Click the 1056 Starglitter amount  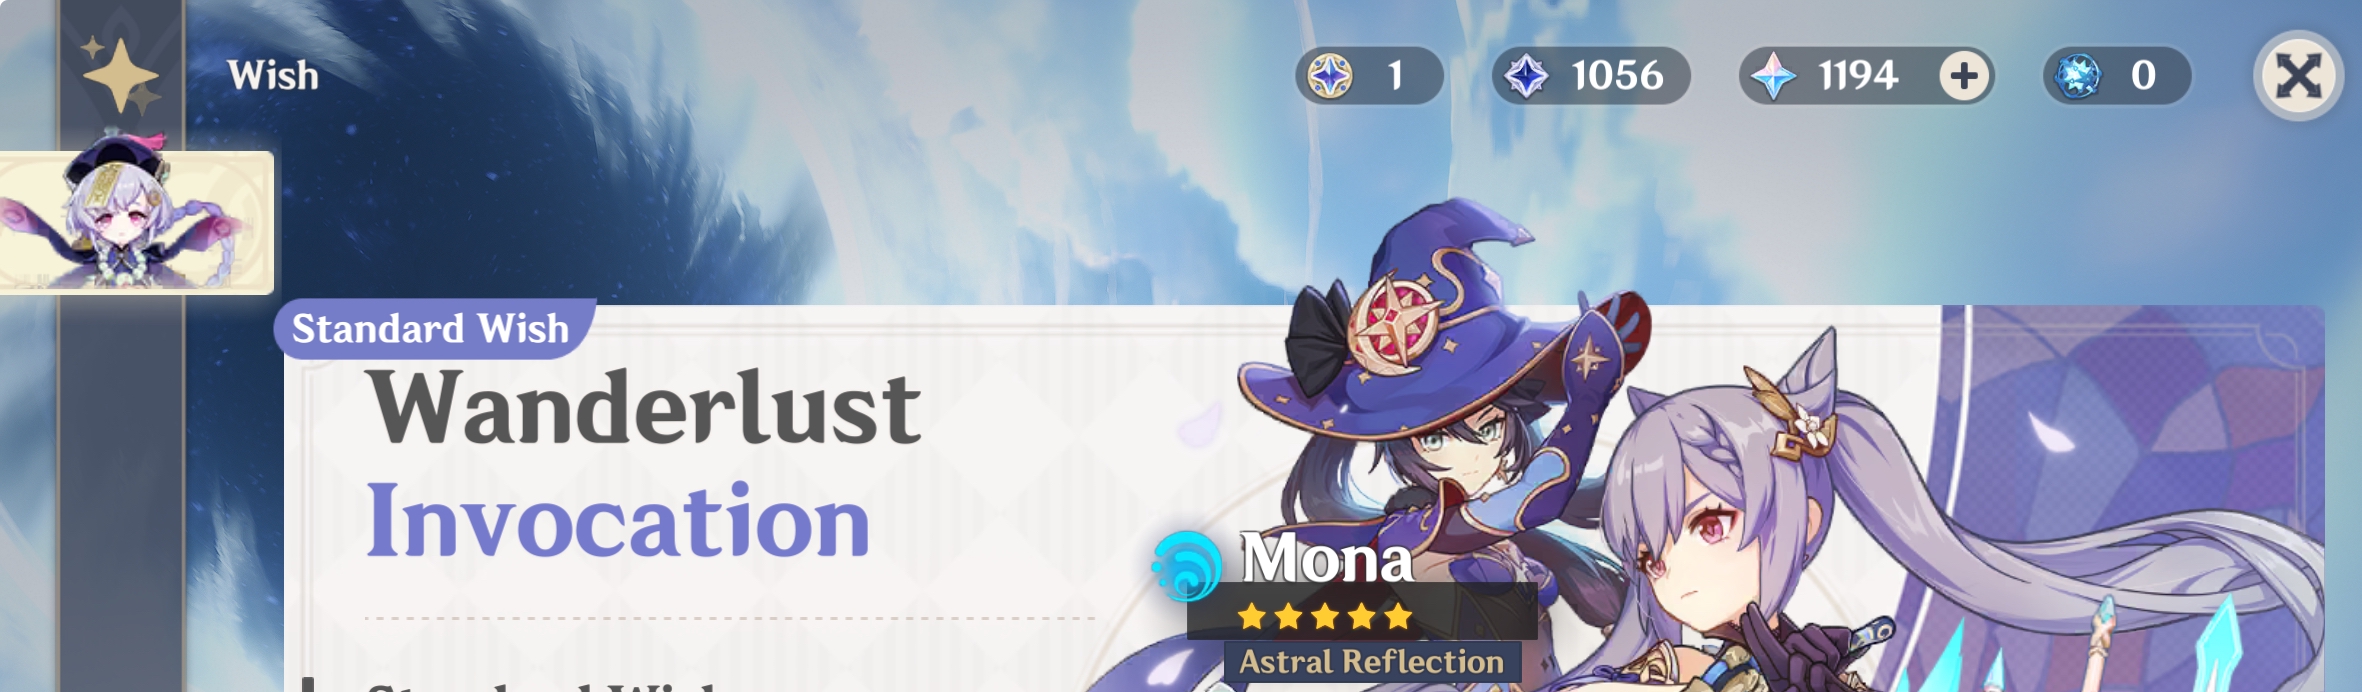[x=1617, y=76]
